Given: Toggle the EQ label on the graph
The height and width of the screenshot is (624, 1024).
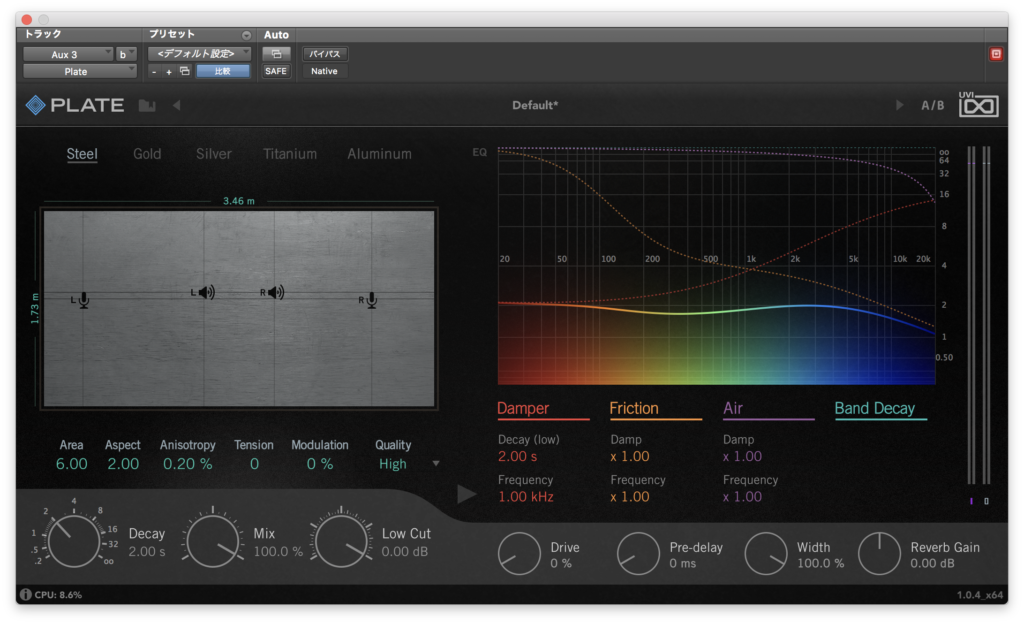Looking at the screenshot, I should pos(479,152).
